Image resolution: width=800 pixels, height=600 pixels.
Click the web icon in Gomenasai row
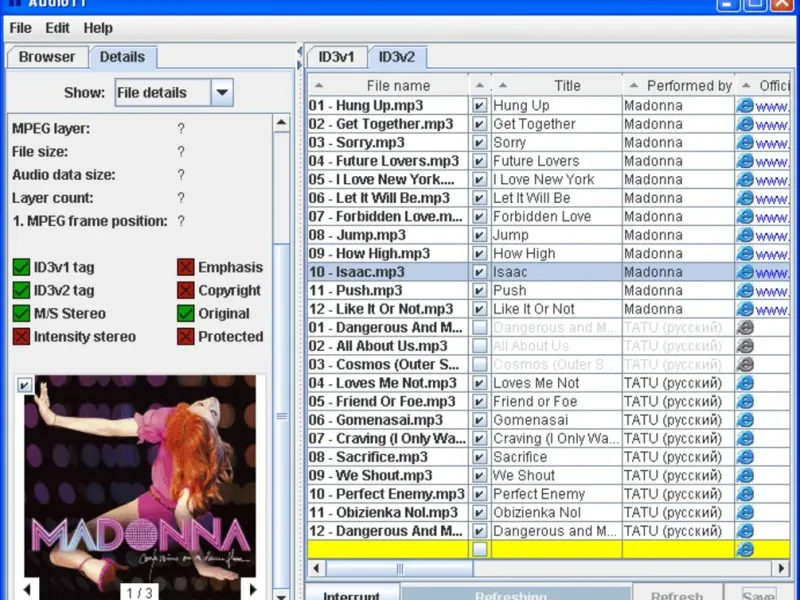745,420
